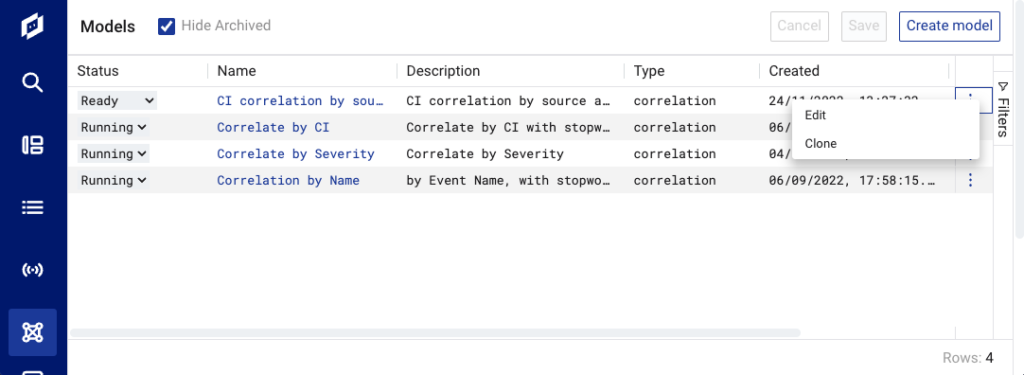1024x375 pixels.
Task: Click the Models page title
Action: [x=108, y=27]
